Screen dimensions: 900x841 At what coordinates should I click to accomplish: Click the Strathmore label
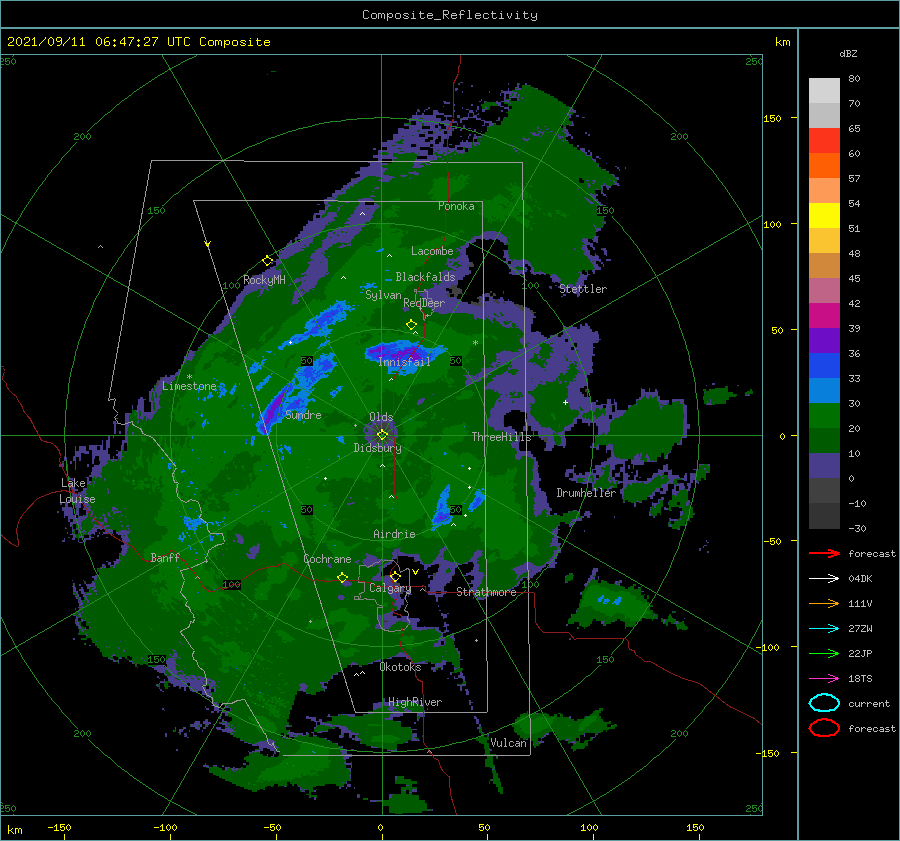tap(486, 592)
